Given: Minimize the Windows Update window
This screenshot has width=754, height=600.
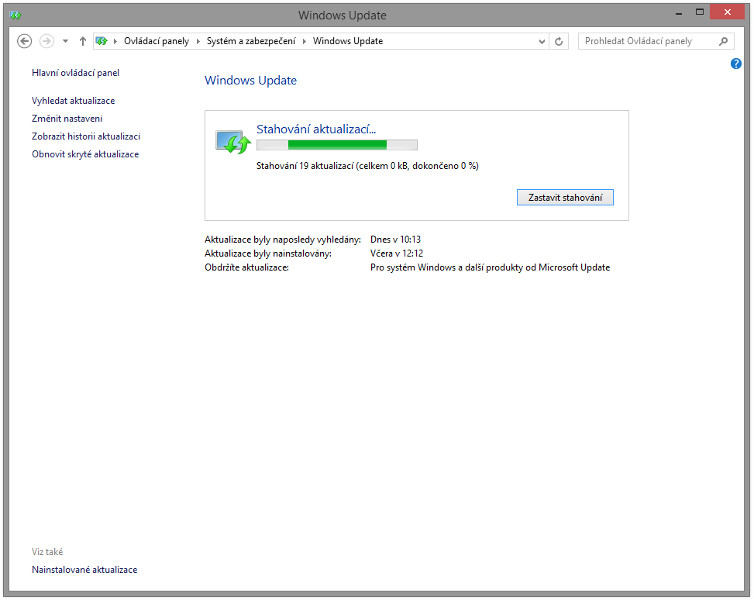Looking at the screenshot, I should tap(679, 13).
